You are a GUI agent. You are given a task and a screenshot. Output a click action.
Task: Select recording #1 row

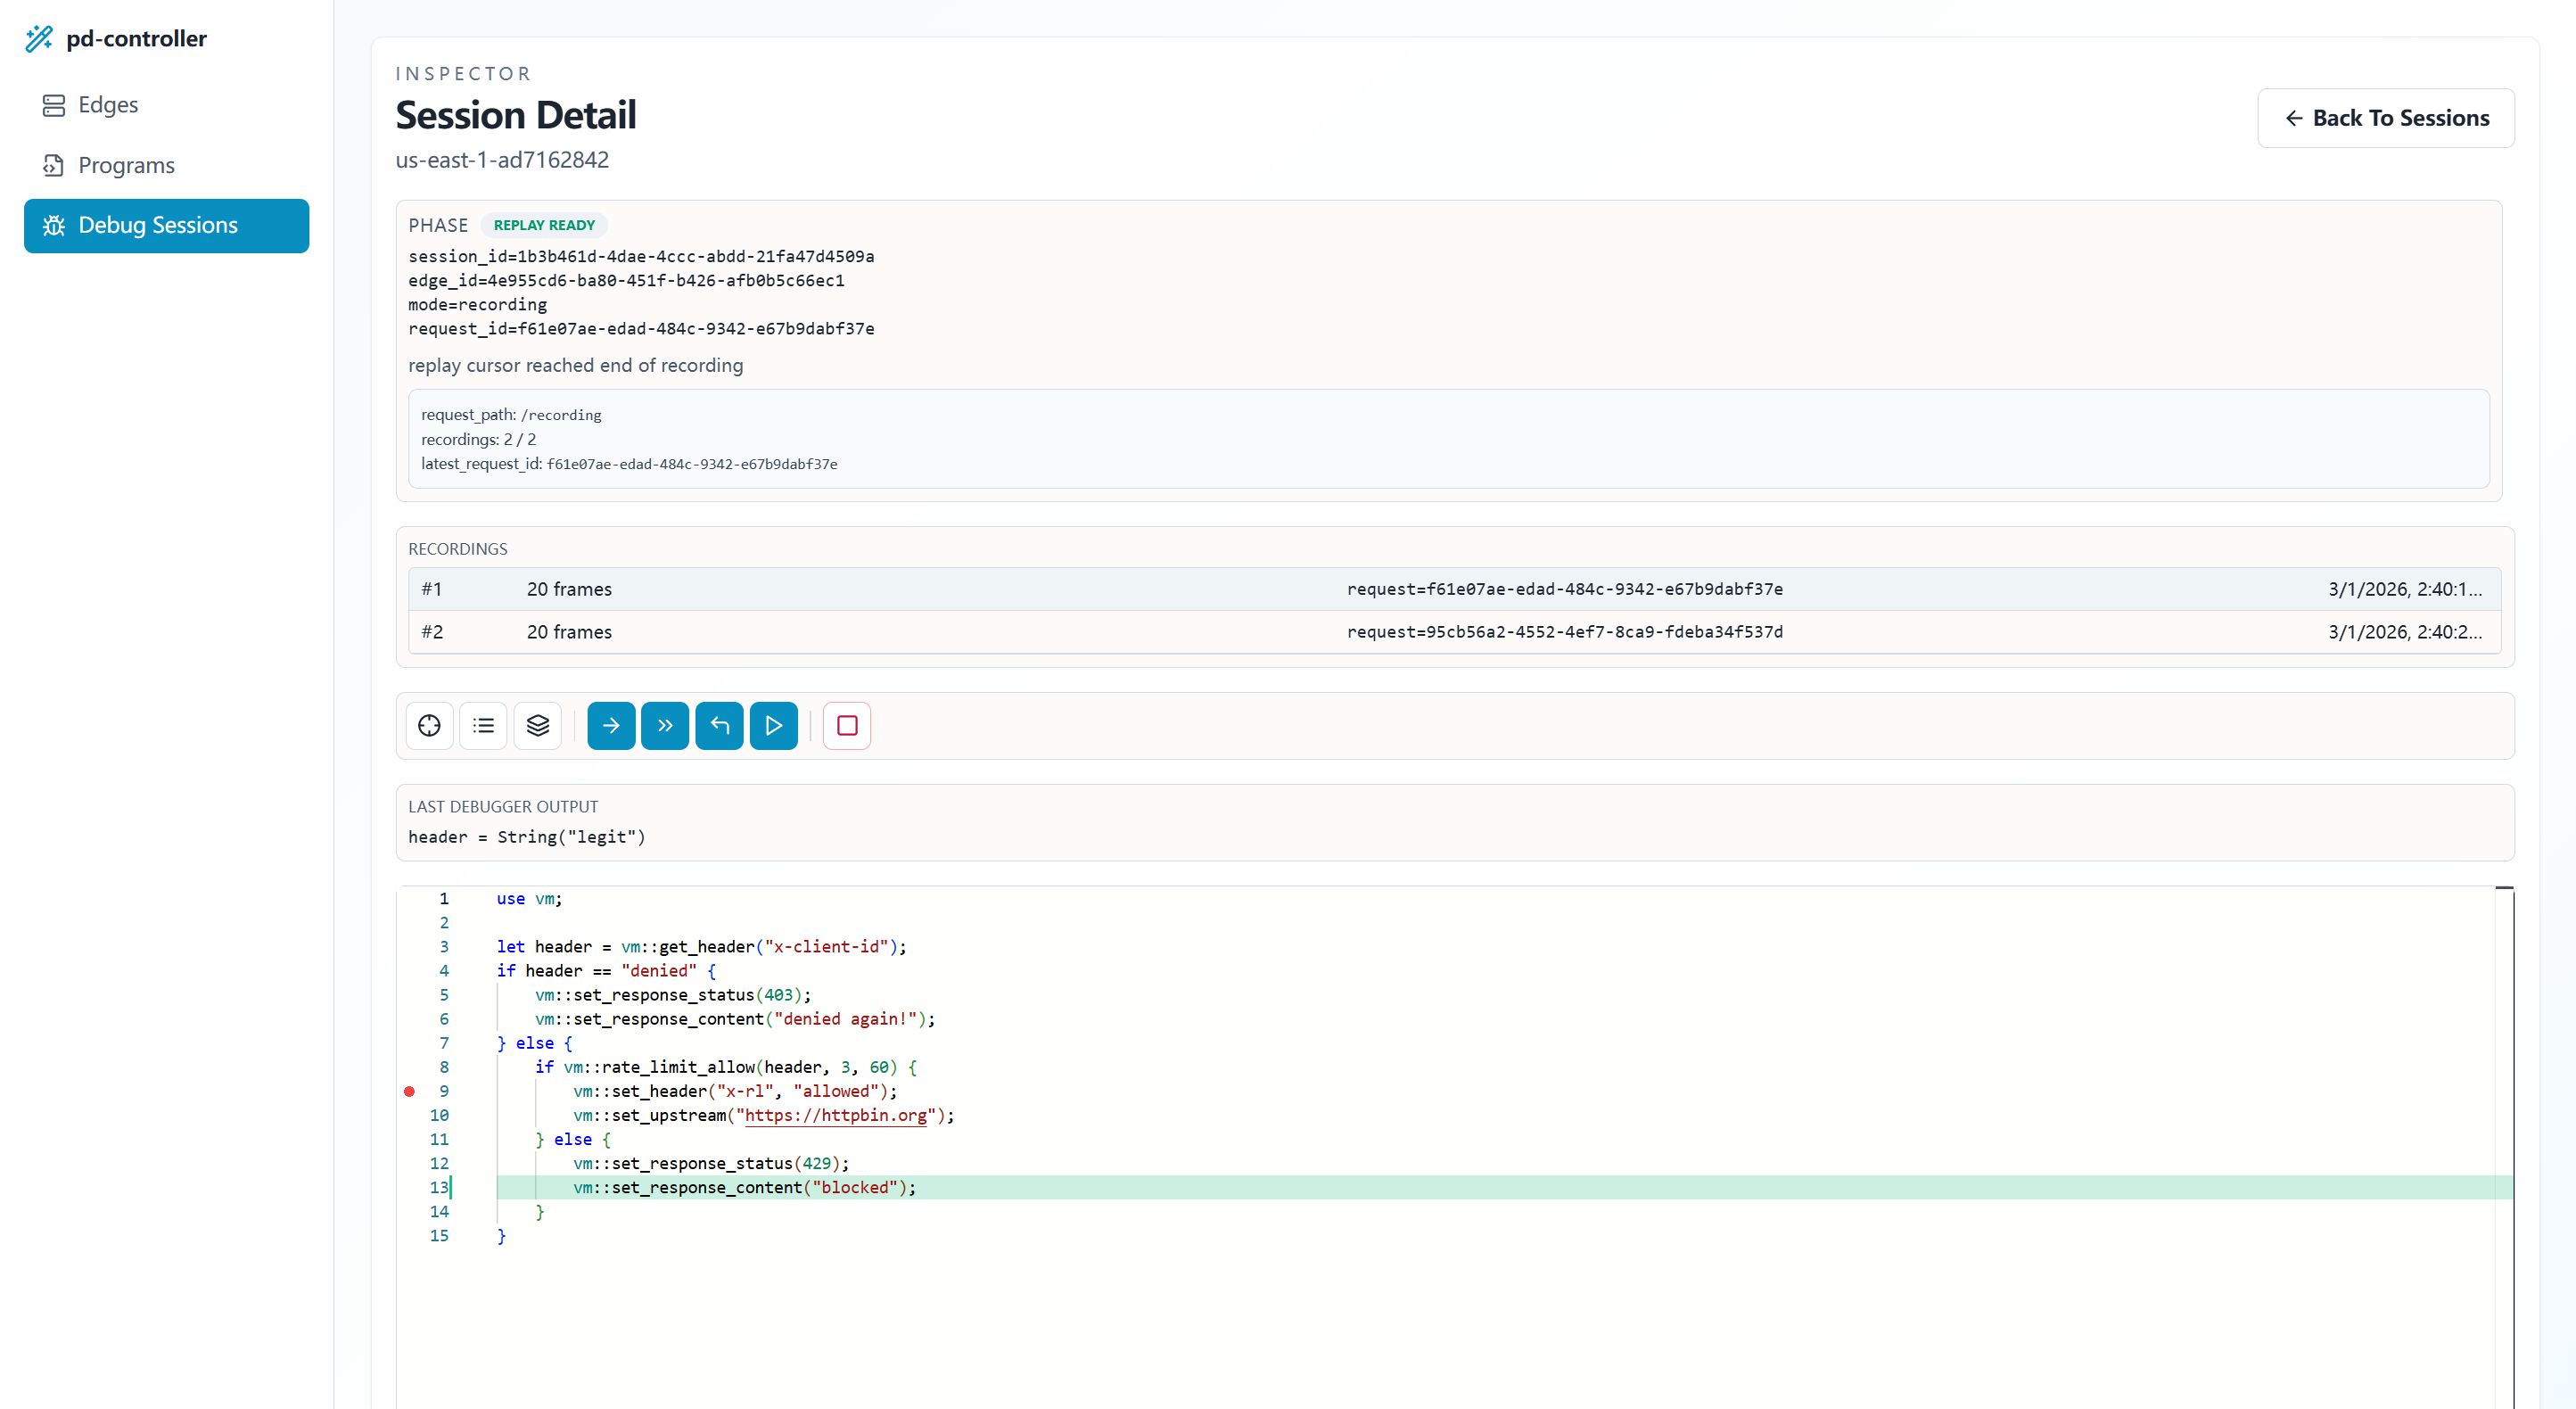pos(1455,589)
